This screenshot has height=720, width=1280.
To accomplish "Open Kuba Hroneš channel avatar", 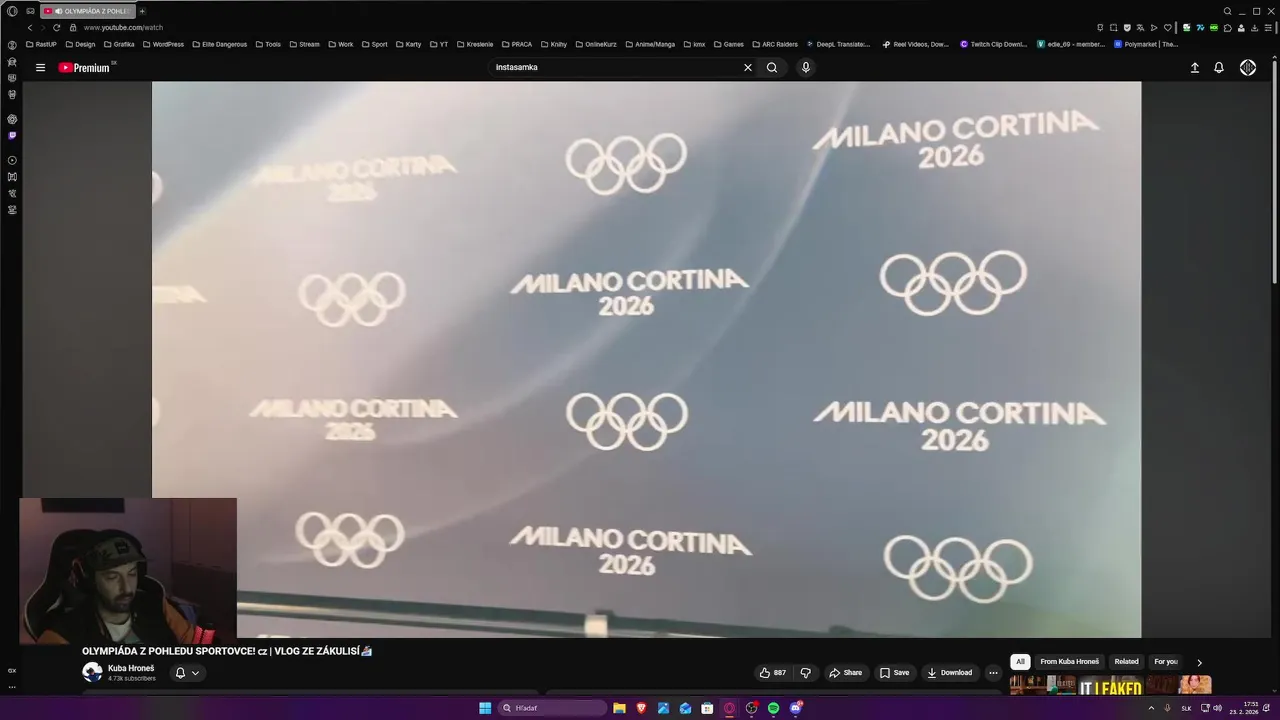I will (92, 673).
